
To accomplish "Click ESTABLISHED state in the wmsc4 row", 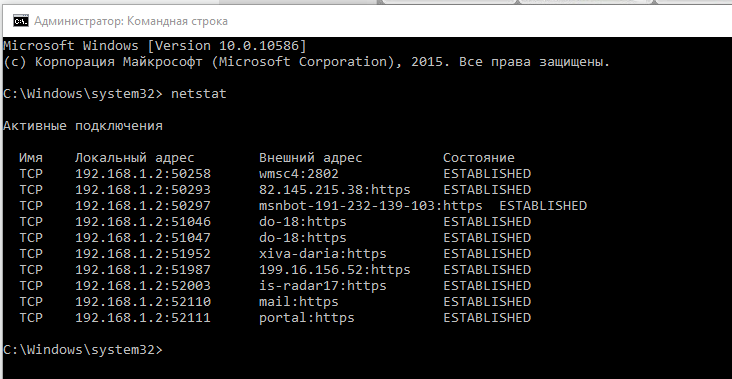I will (487, 174).
